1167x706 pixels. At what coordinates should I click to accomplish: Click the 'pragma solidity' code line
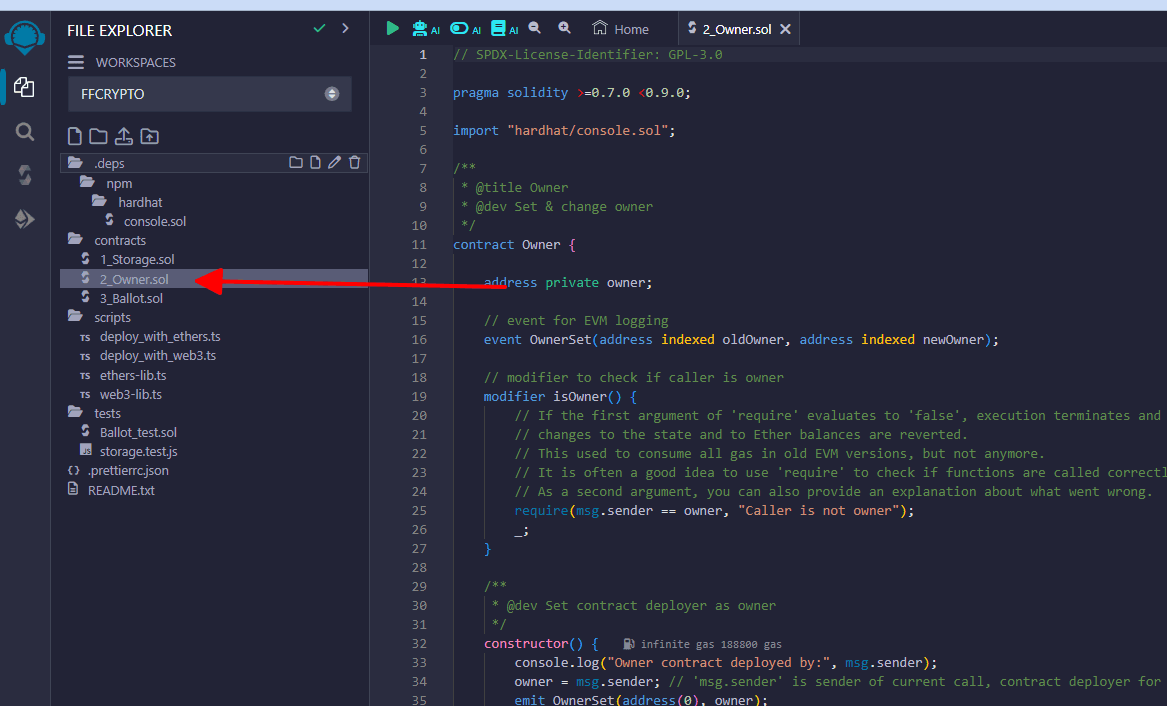pyautogui.click(x=572, y=93)
